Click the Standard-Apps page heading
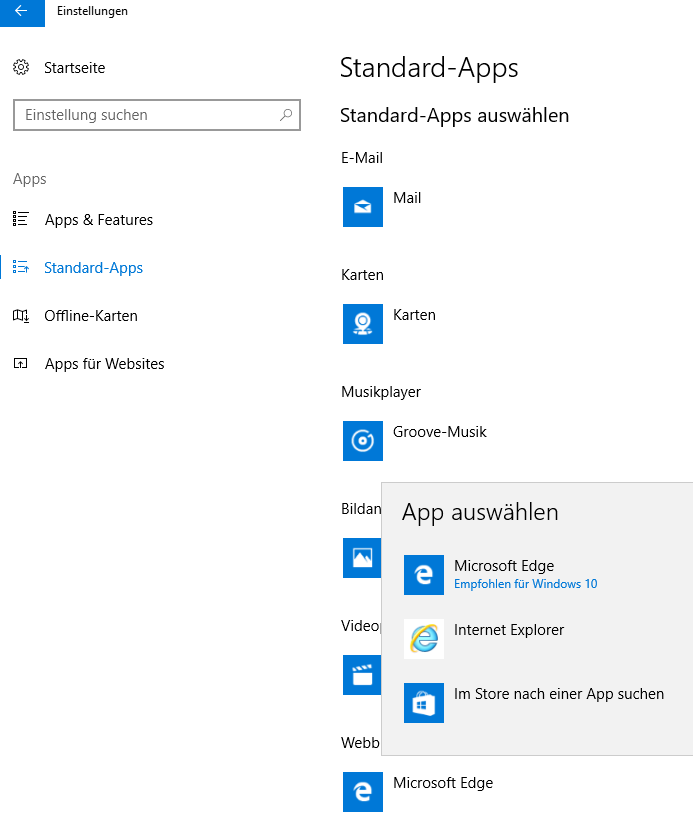The width and height of the screenshot is (693, 827). pos(429,68)
